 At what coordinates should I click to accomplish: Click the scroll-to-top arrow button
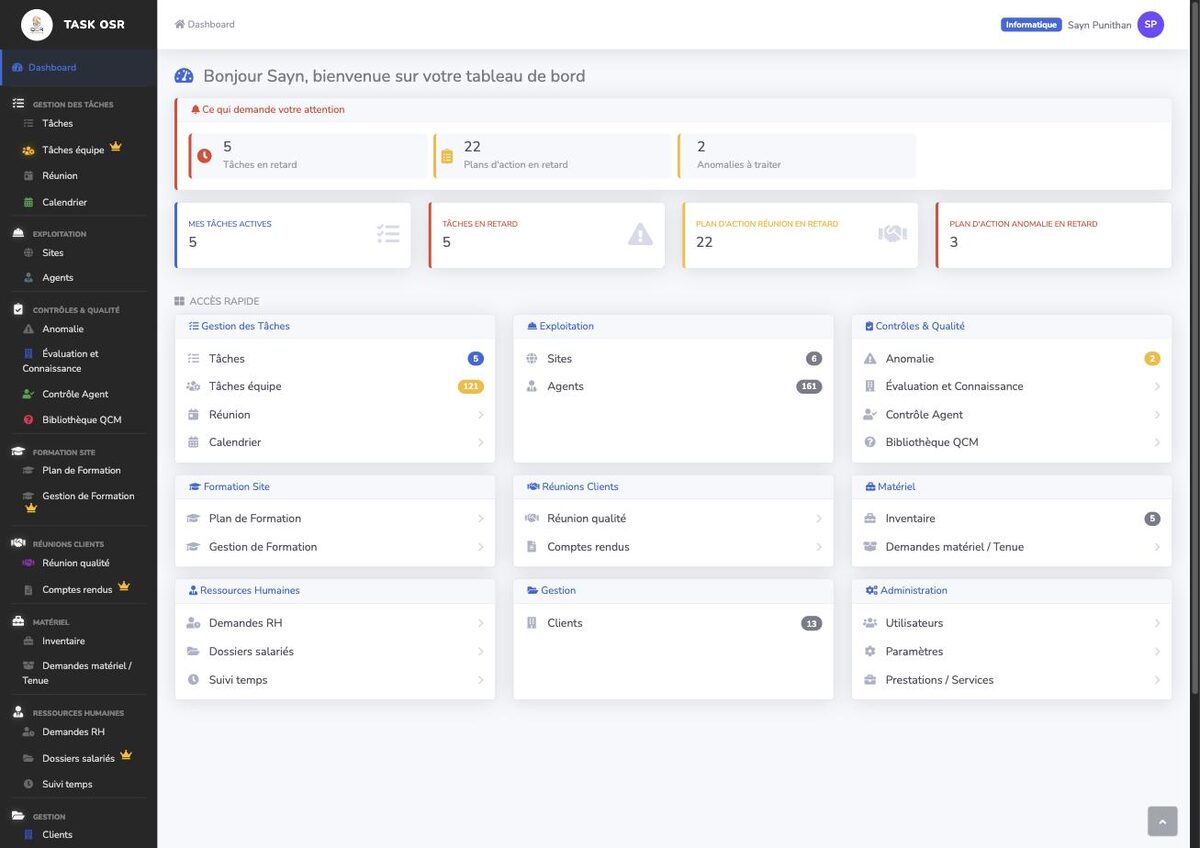(1162, 821)
